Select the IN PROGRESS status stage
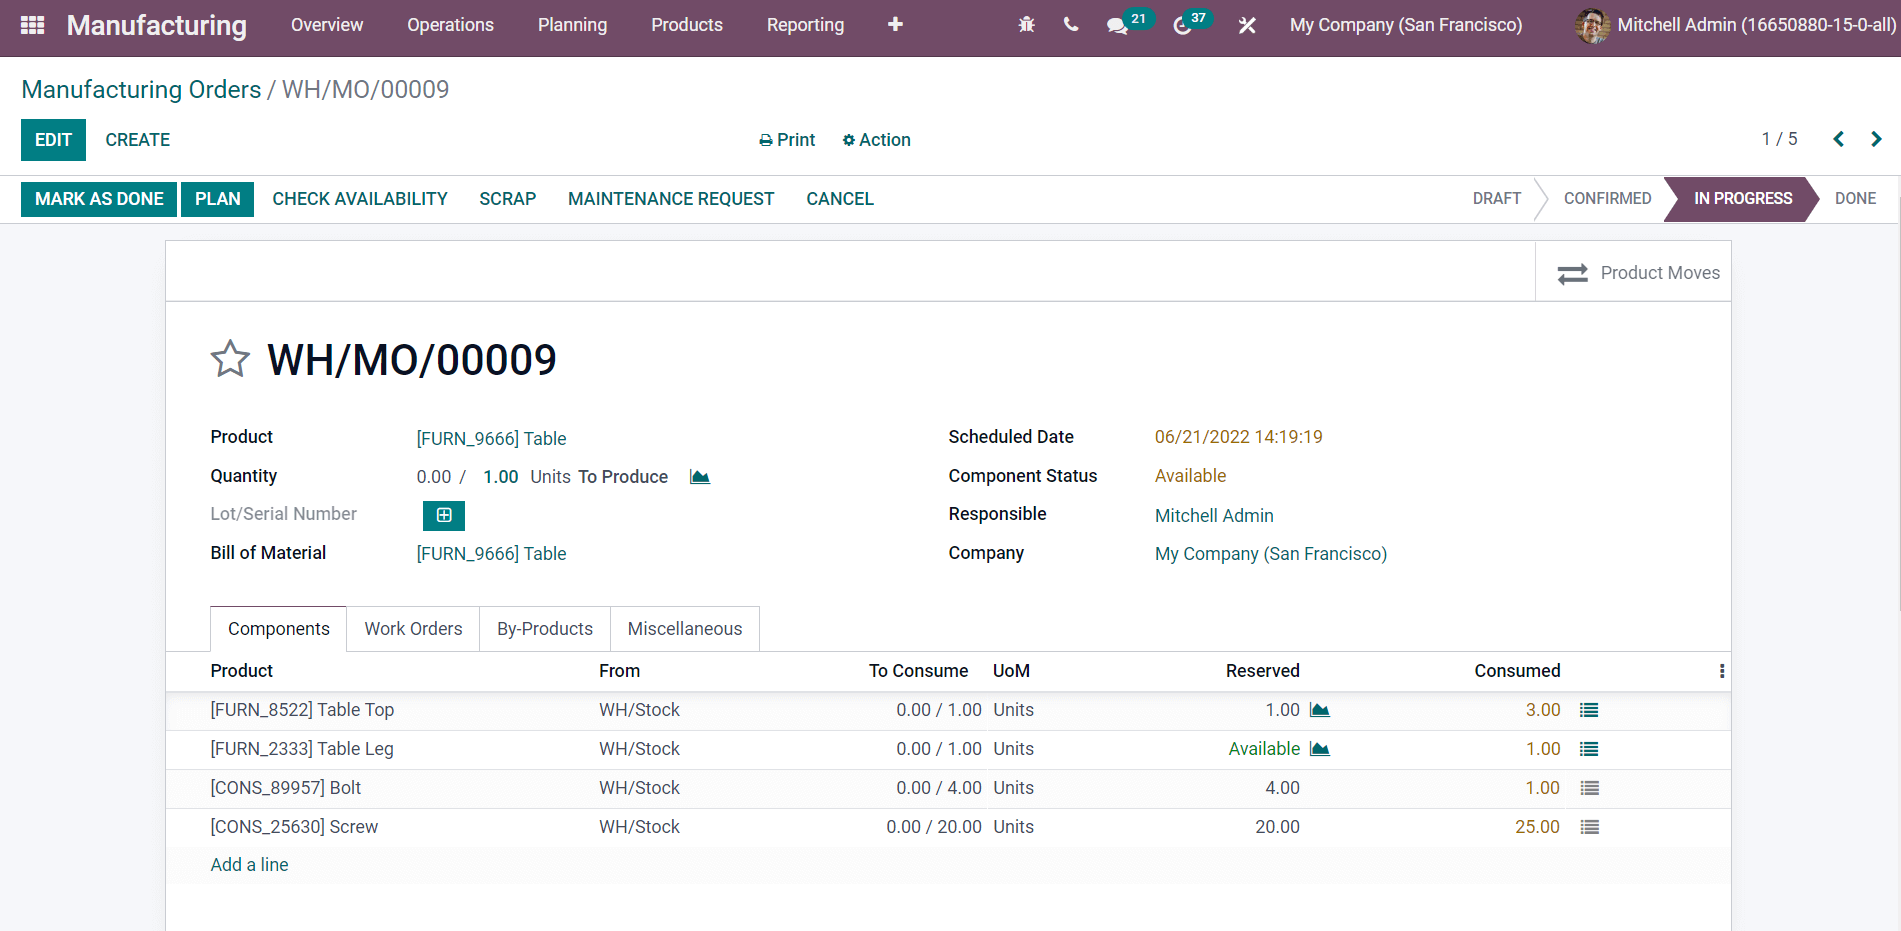 (1743, 199)
